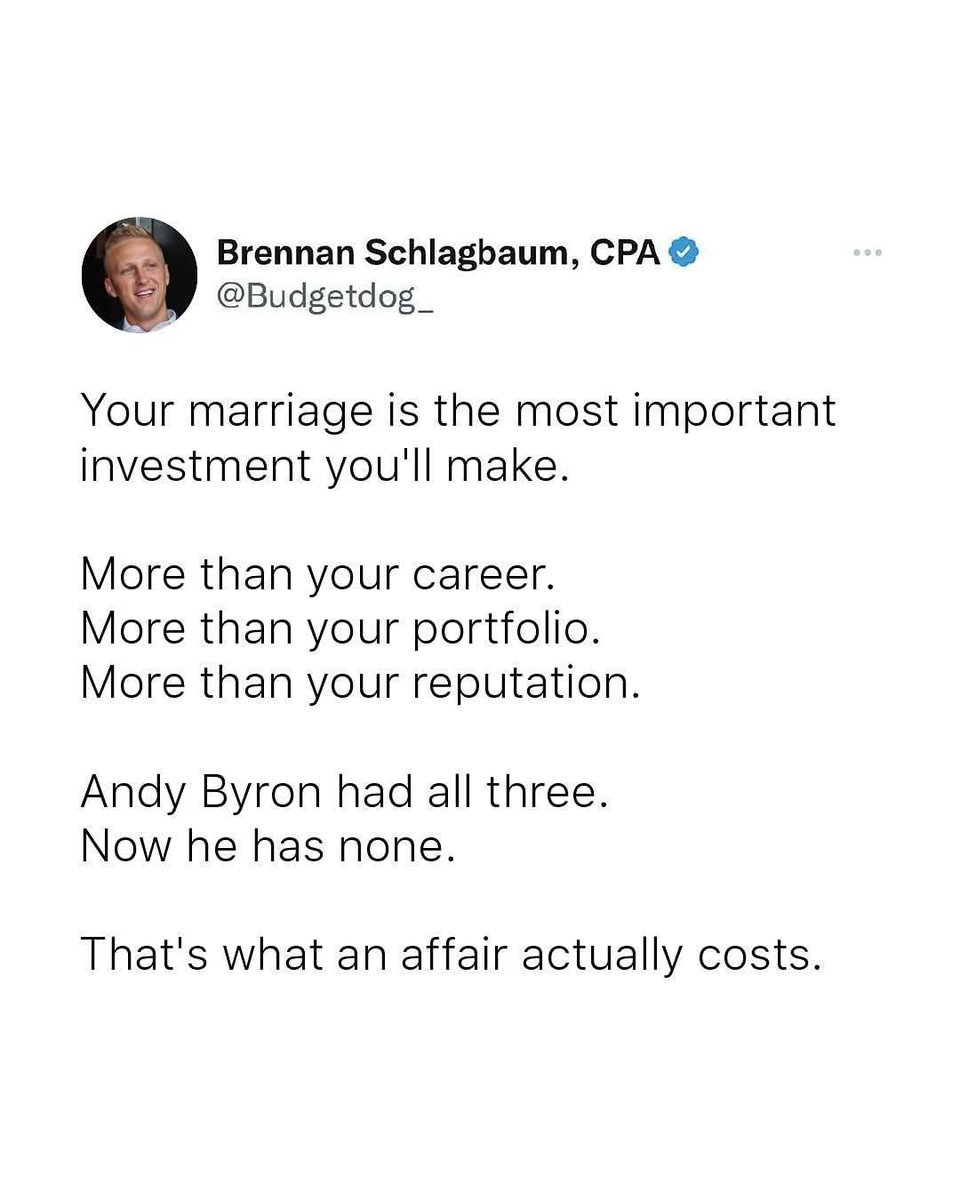Select the 'Andy Byron had all three.' sentence
Screen dimensions: 960x1200
(x=343, y=793)
